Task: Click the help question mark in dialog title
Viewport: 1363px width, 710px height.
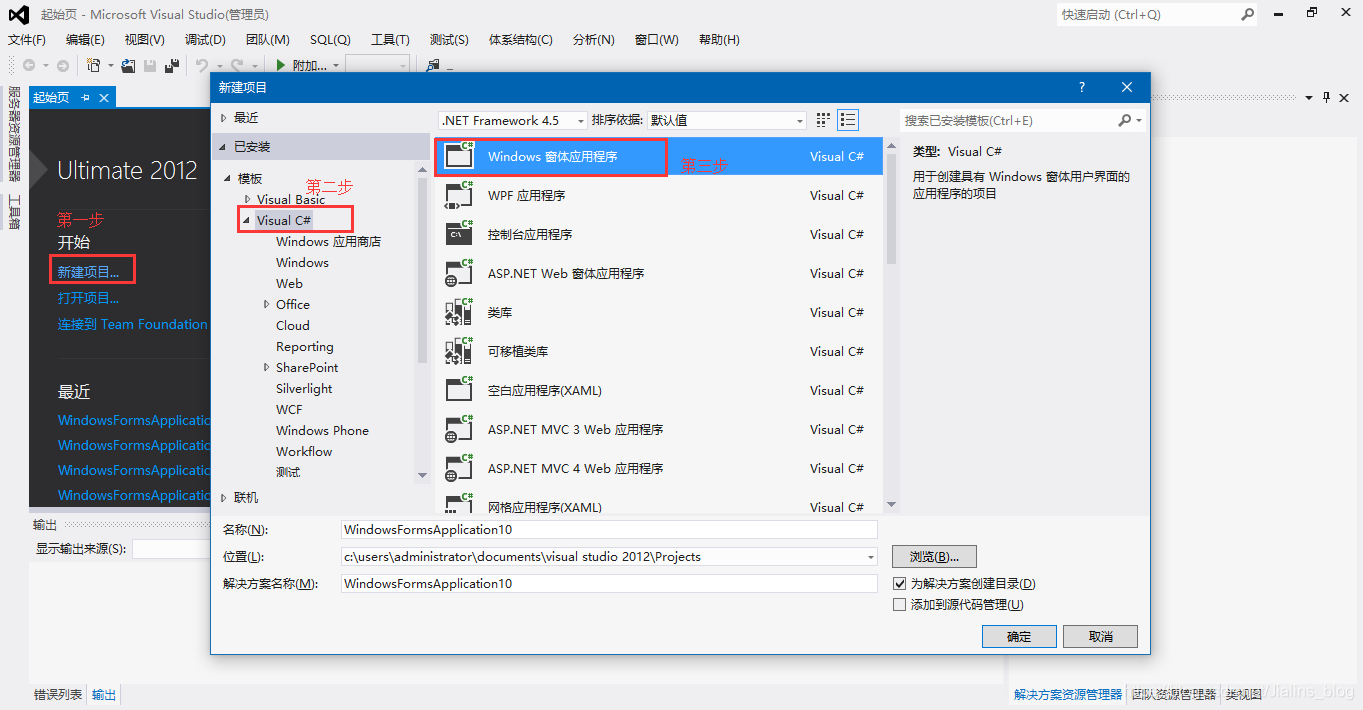Action: (x=1082, y=88)
